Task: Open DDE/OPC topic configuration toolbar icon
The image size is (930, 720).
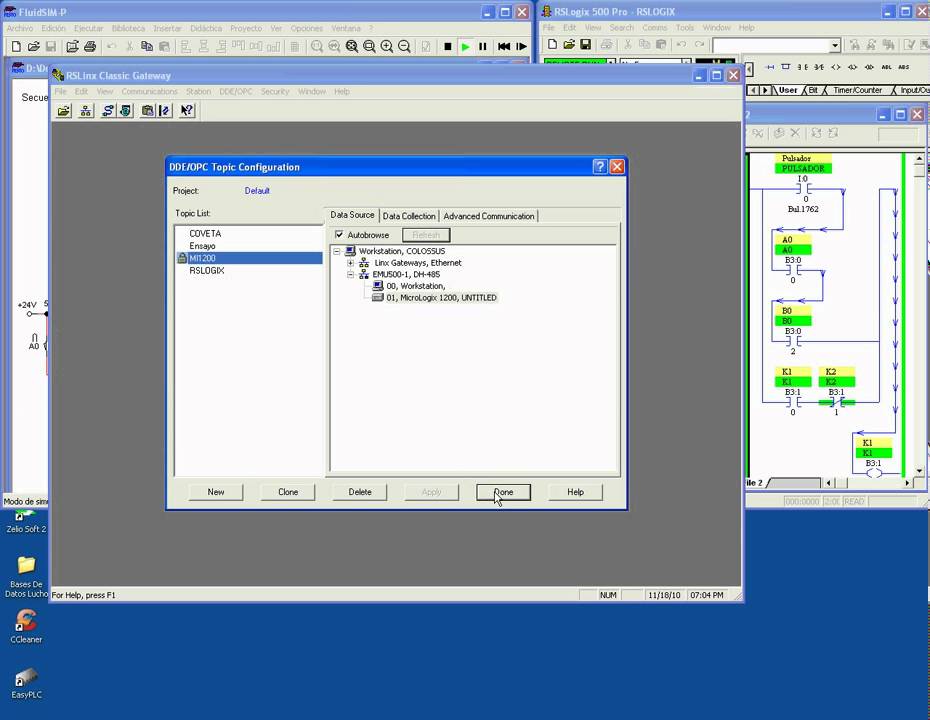Action: coord(165,111)
